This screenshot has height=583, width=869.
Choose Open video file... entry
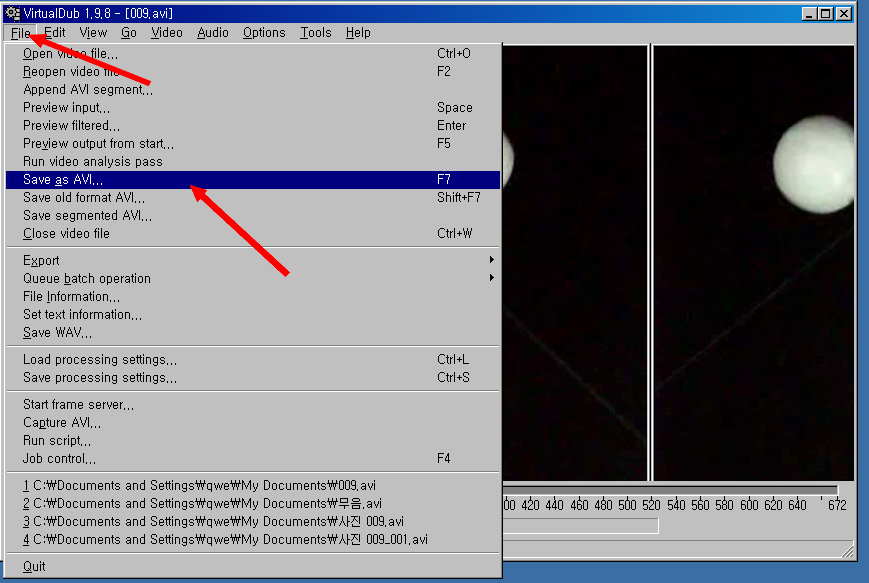pos(253,54)
